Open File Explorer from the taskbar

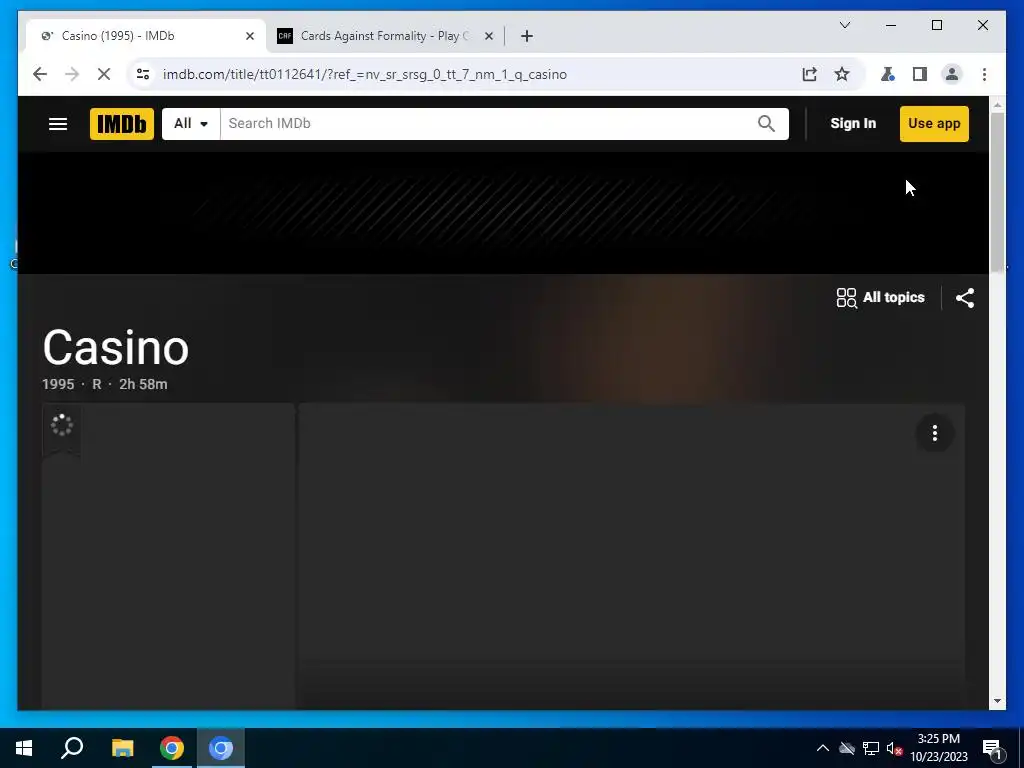click(x=122, y=748)
